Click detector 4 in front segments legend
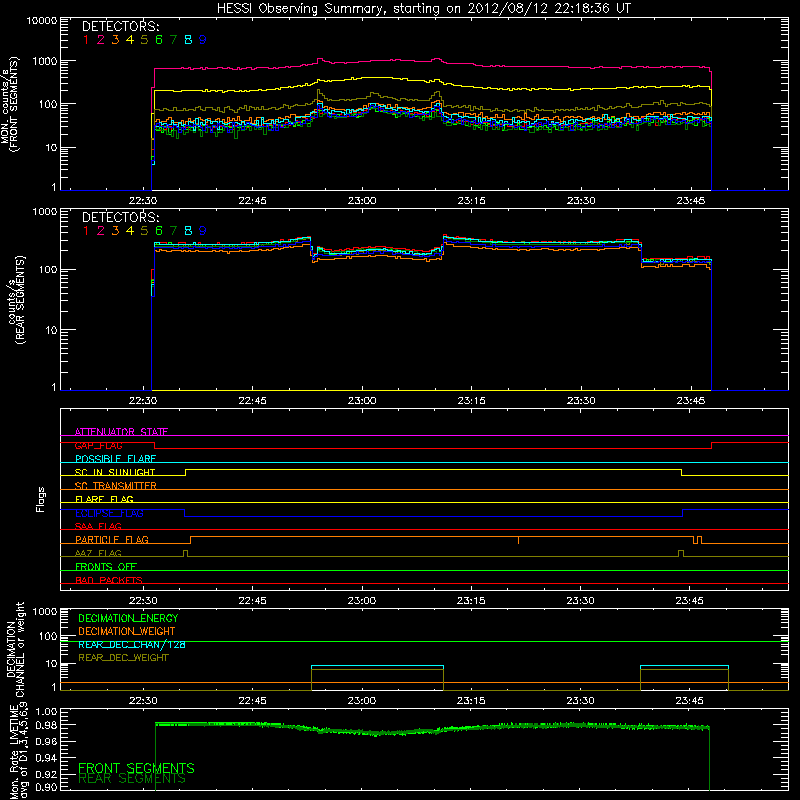The image size is (800, 800). tap(130, 40)
